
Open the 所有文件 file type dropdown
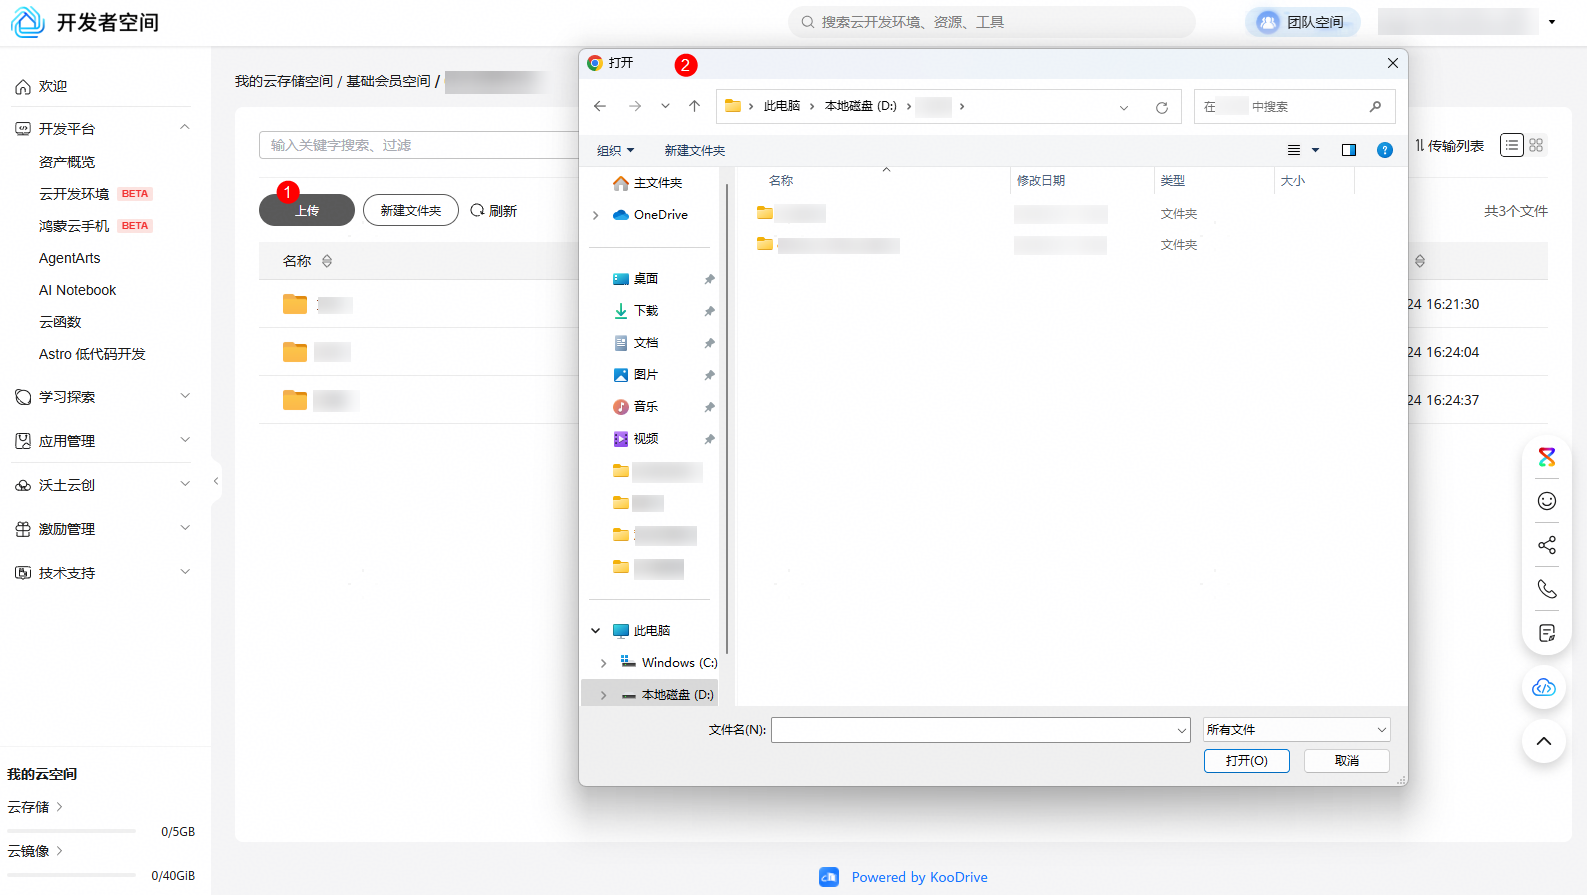(1296, 730)
